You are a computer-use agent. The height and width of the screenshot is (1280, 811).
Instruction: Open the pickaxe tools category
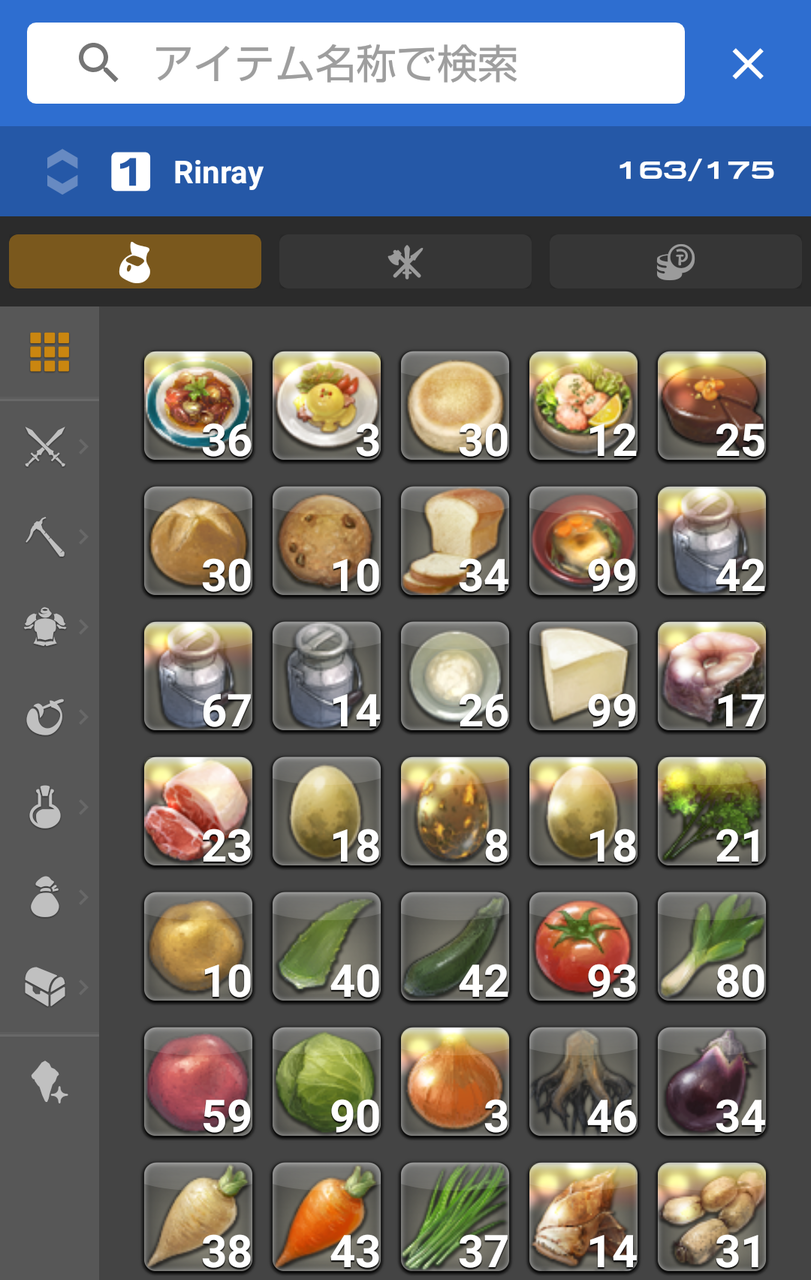[x=45, y=536]
